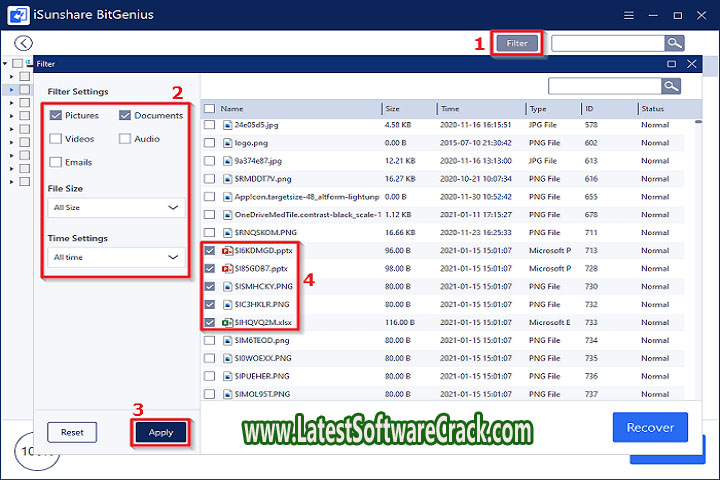Open the Time Settings dropdown
The image size is (720, 480).
click(116, 257)
